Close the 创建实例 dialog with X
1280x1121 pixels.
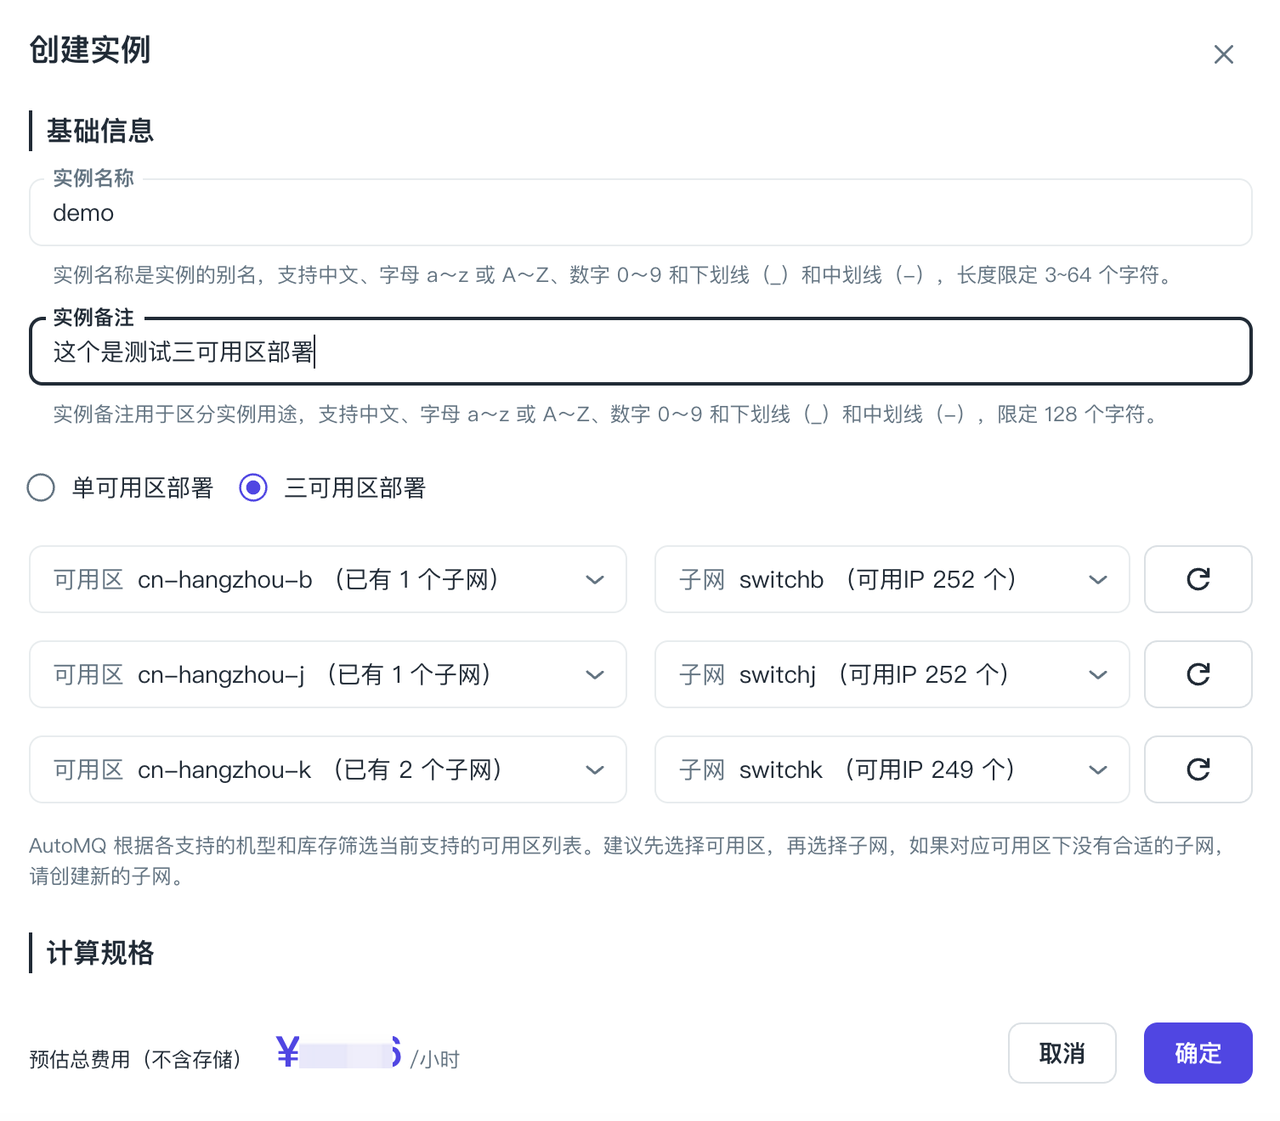tap(1223, 55)
